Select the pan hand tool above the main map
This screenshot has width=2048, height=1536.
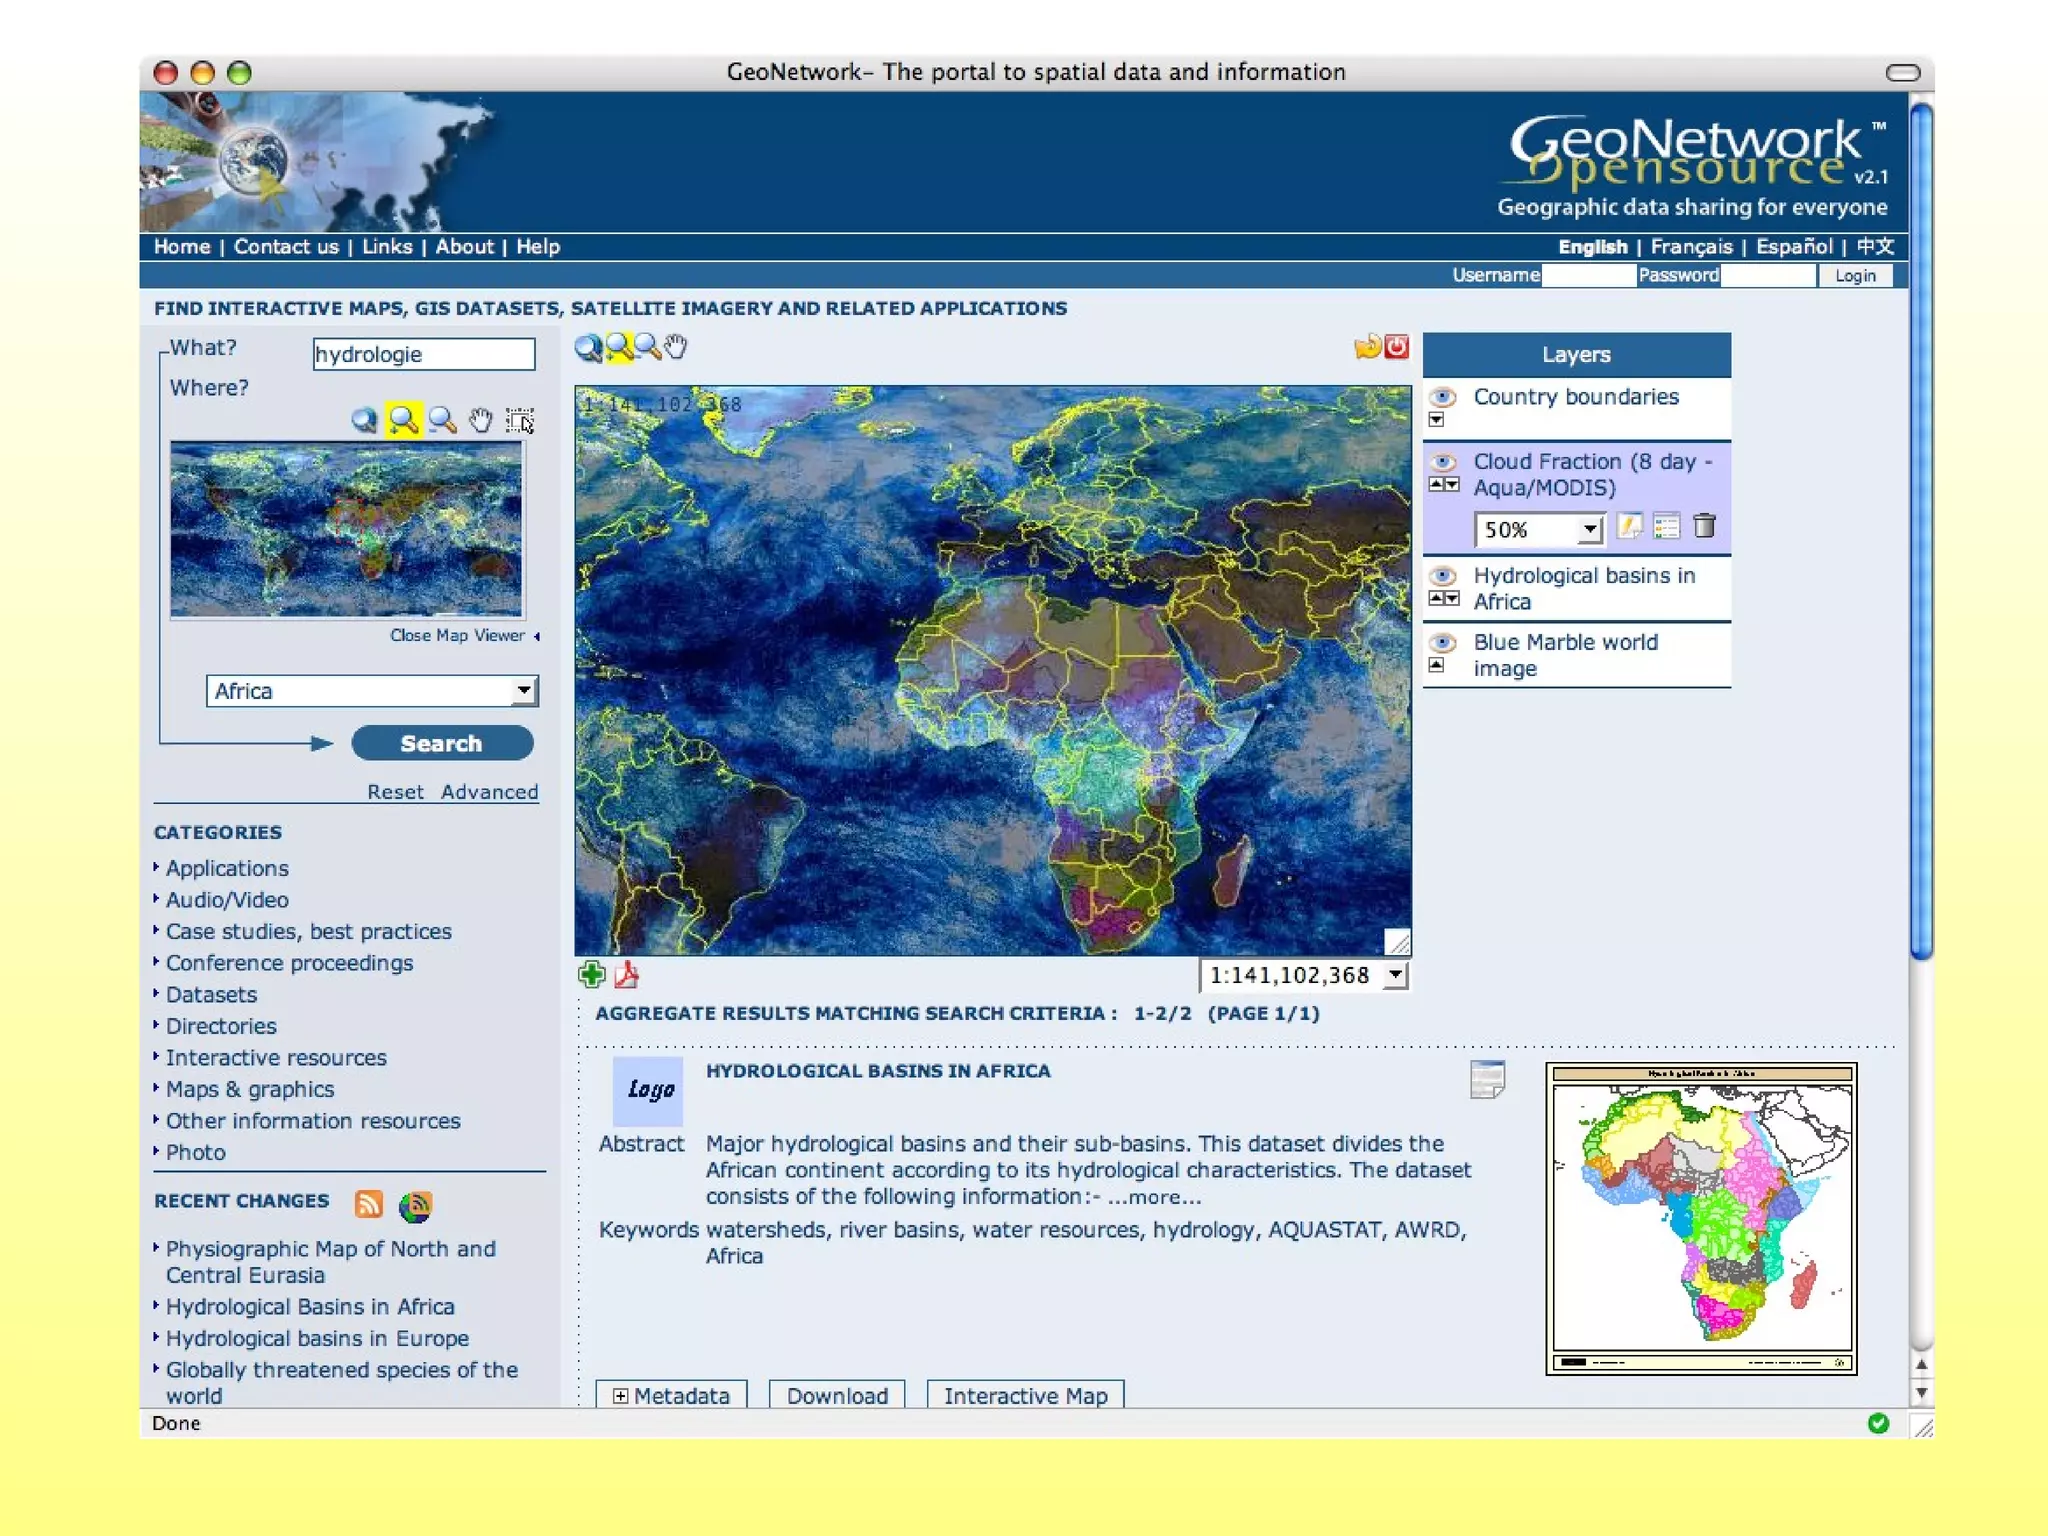click(676, 347)
